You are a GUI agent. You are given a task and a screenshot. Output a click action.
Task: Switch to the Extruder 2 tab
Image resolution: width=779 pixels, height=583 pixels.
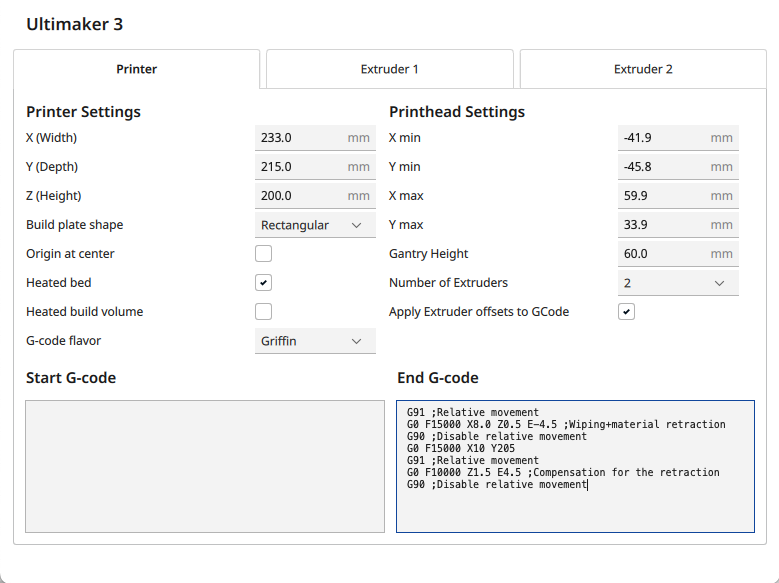point(642,69)
